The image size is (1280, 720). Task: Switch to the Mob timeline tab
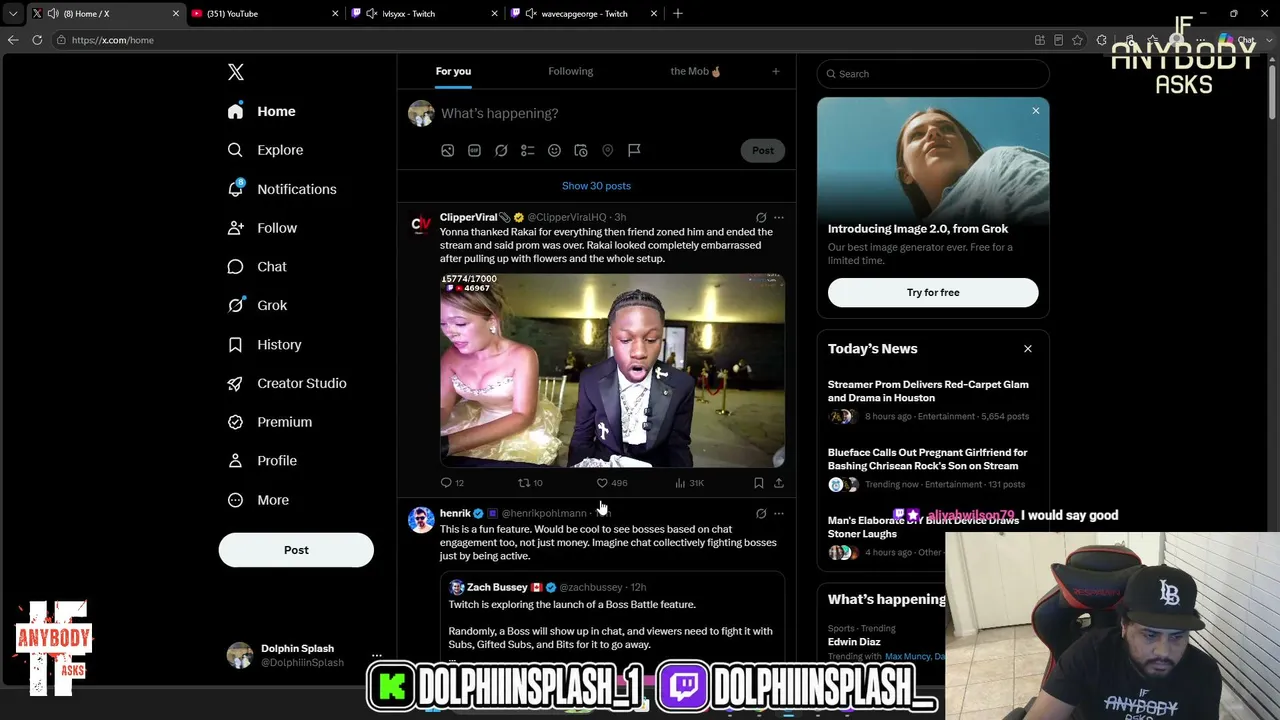tap(696, 71)
